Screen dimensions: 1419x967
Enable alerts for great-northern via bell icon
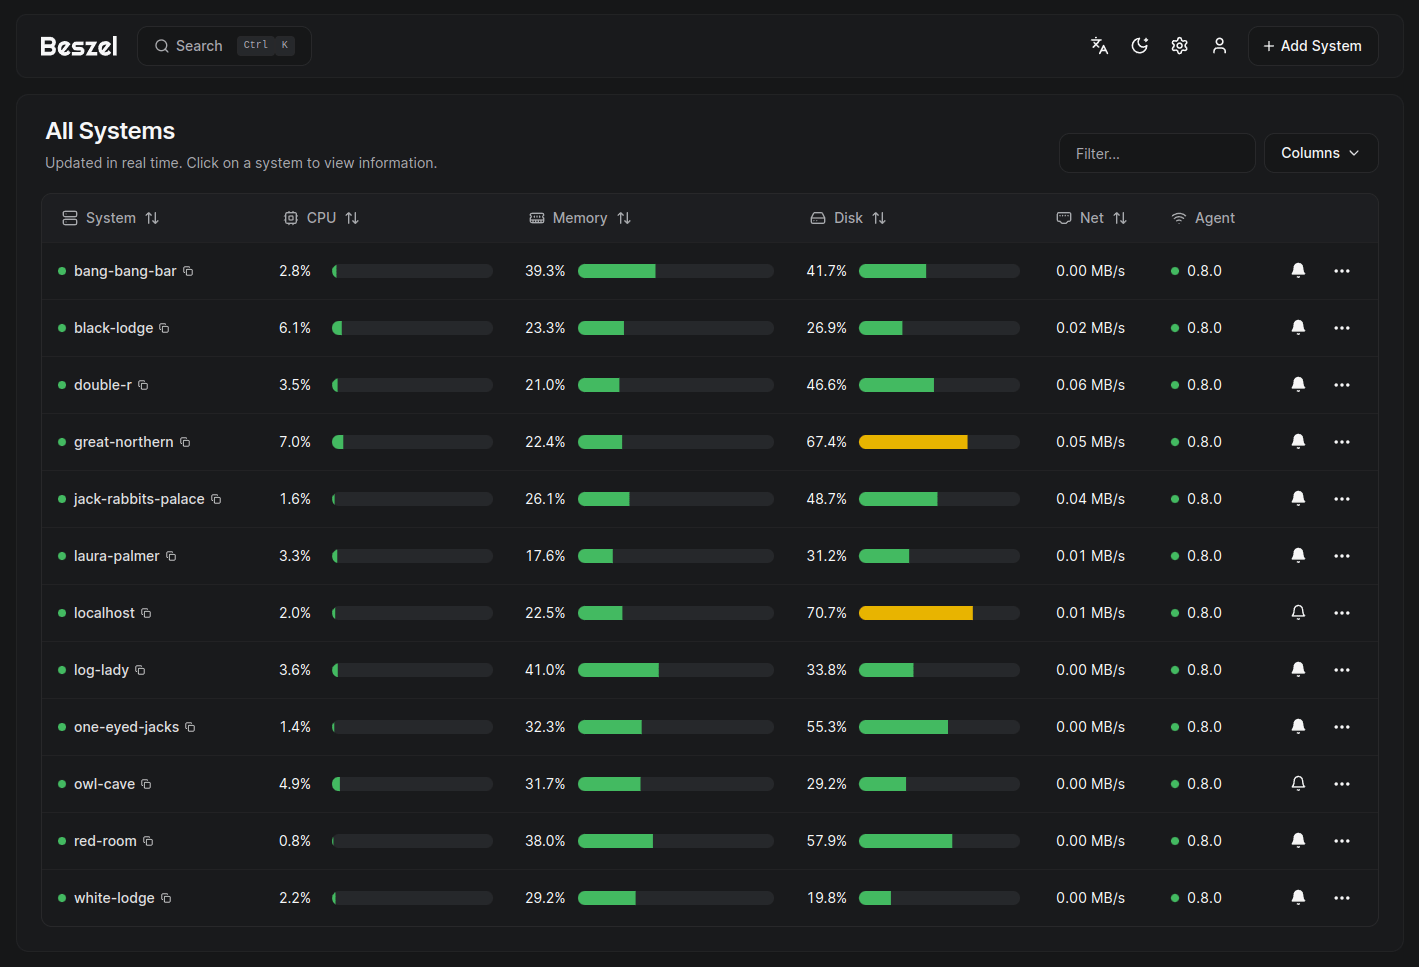(1298, 441)
